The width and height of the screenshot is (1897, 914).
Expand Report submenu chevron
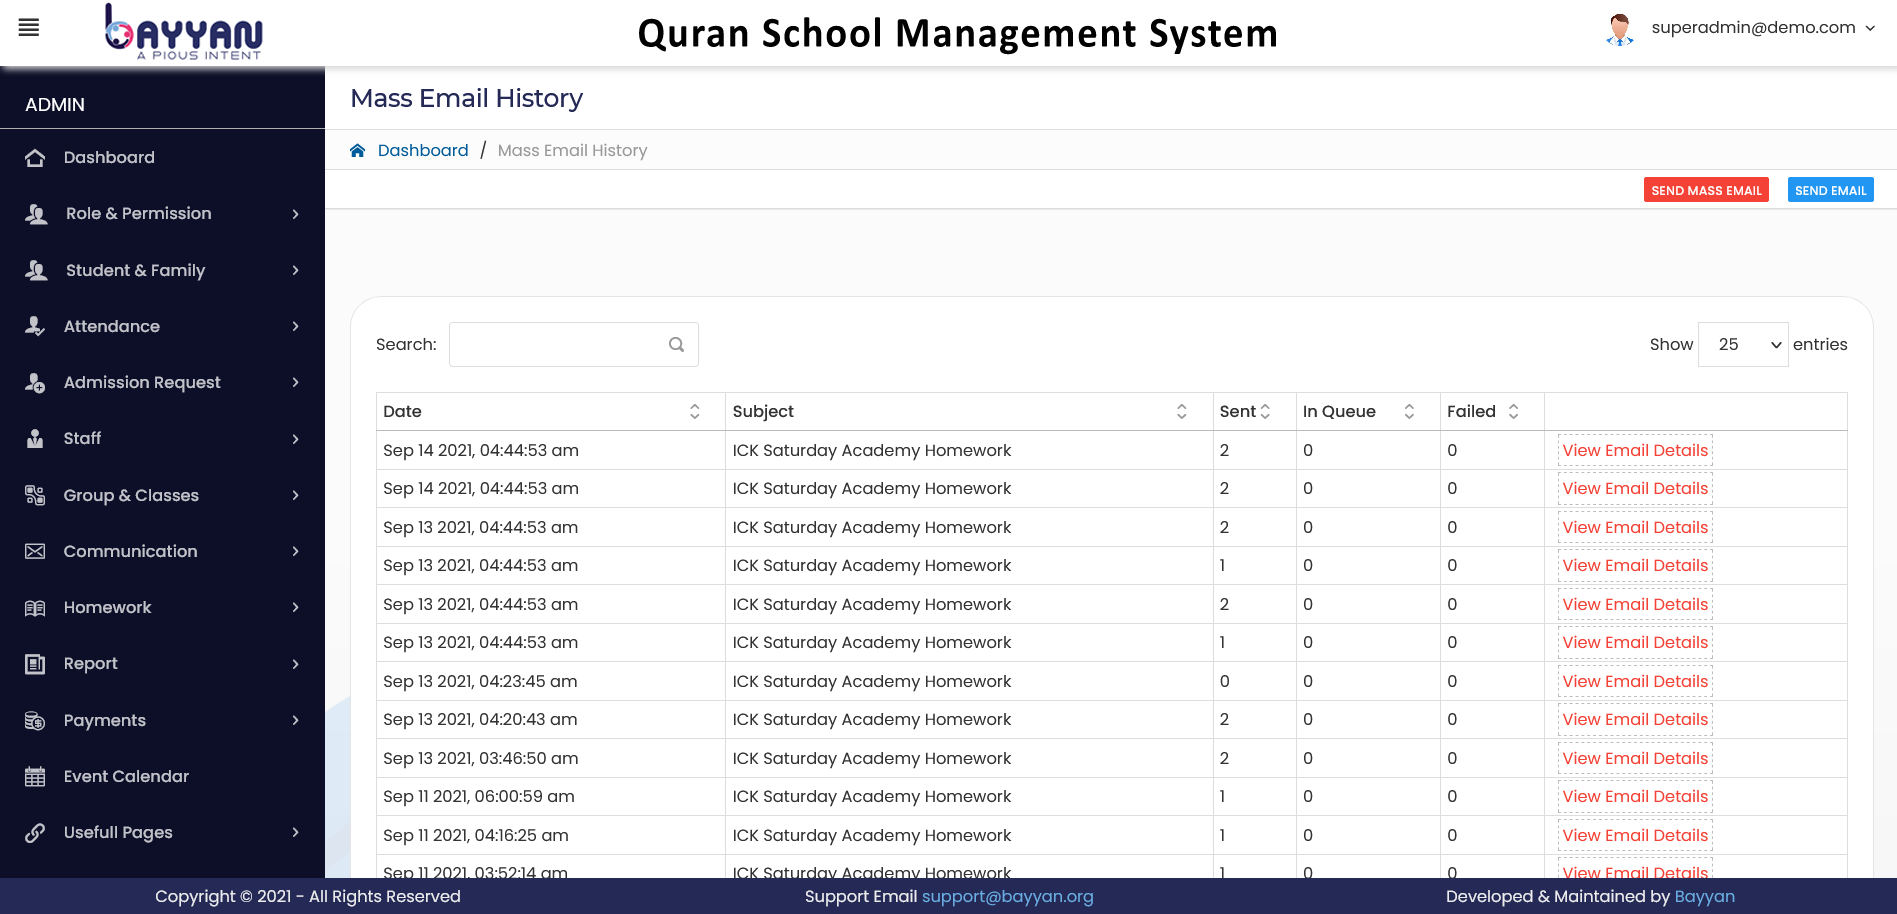point(295,664)
